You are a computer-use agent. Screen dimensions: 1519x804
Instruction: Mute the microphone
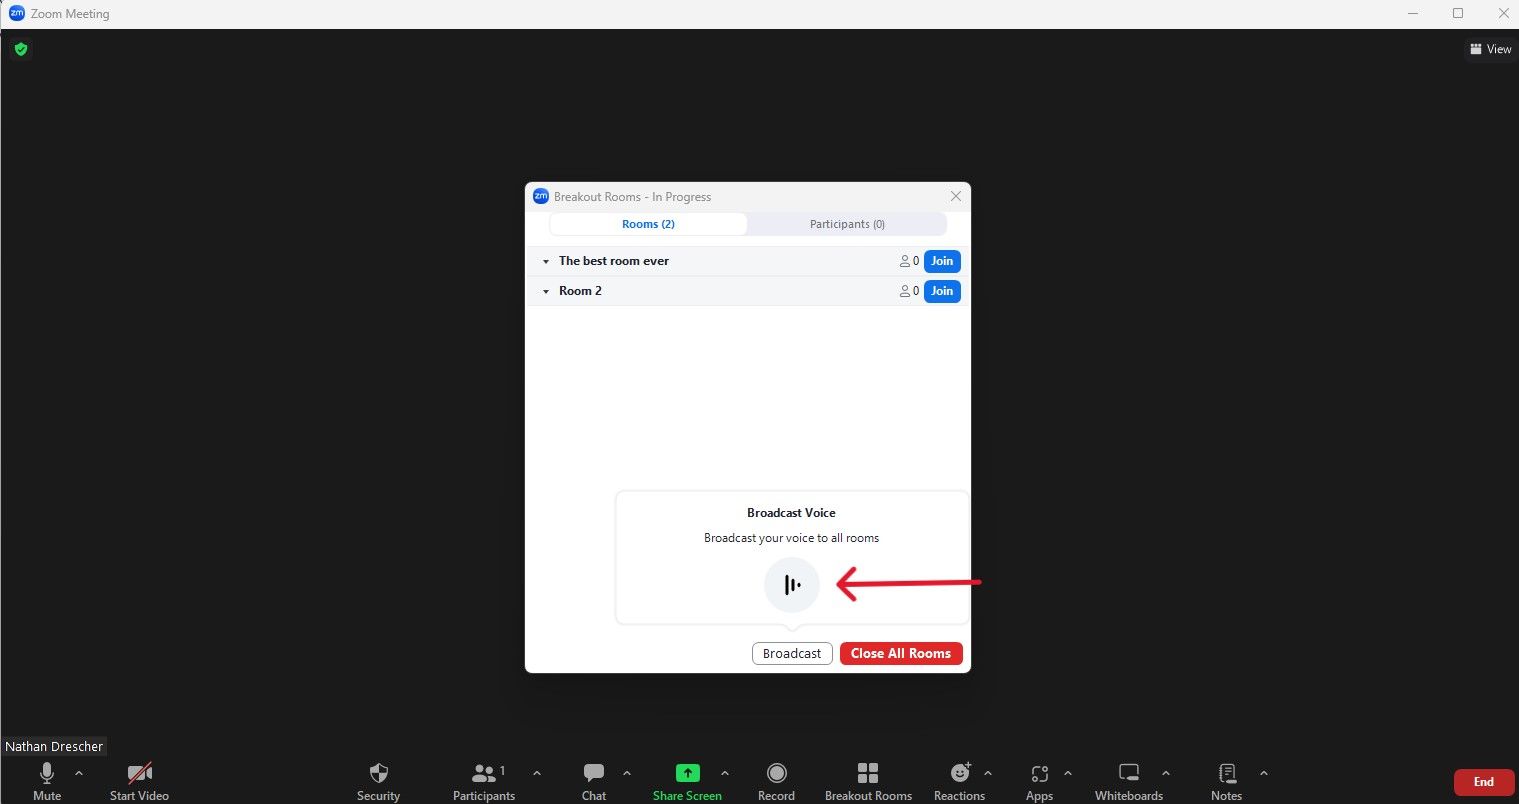point(47,773)
